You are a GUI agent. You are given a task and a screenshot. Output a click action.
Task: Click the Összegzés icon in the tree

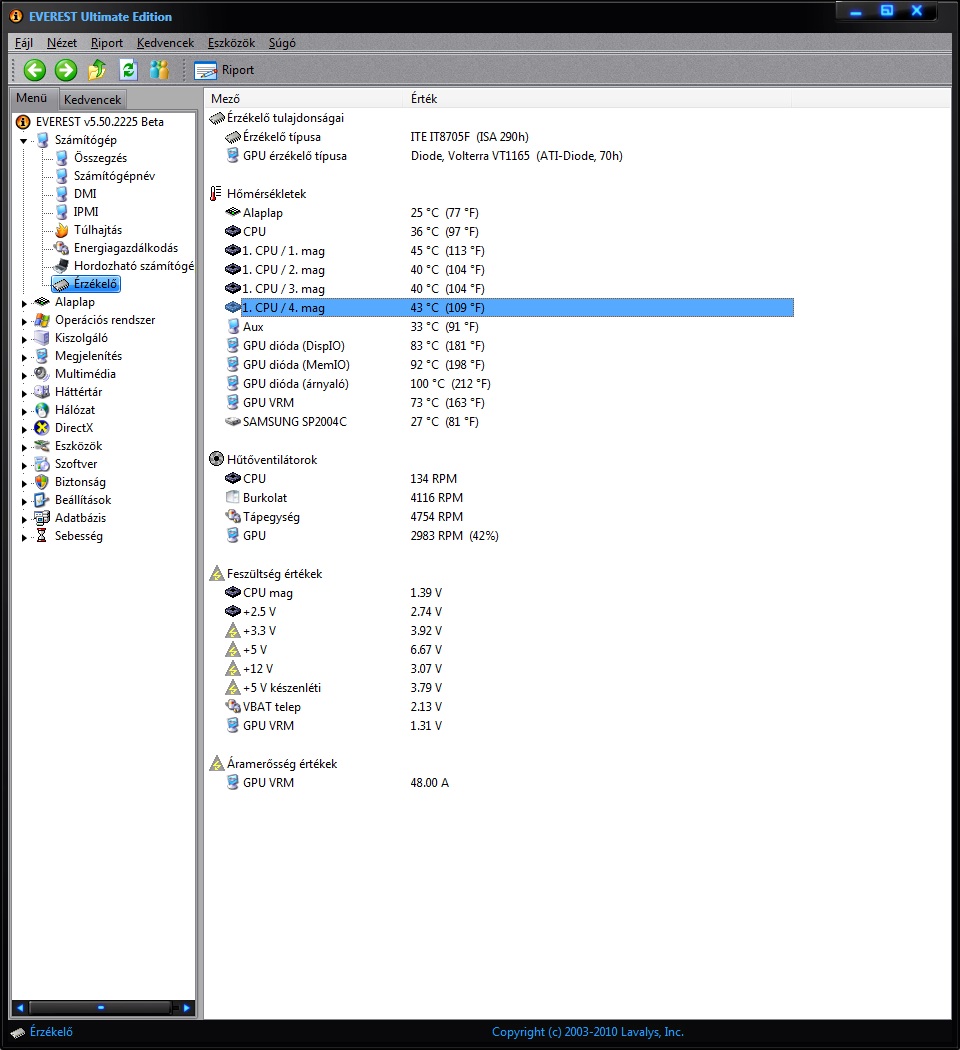pos(62,158)
